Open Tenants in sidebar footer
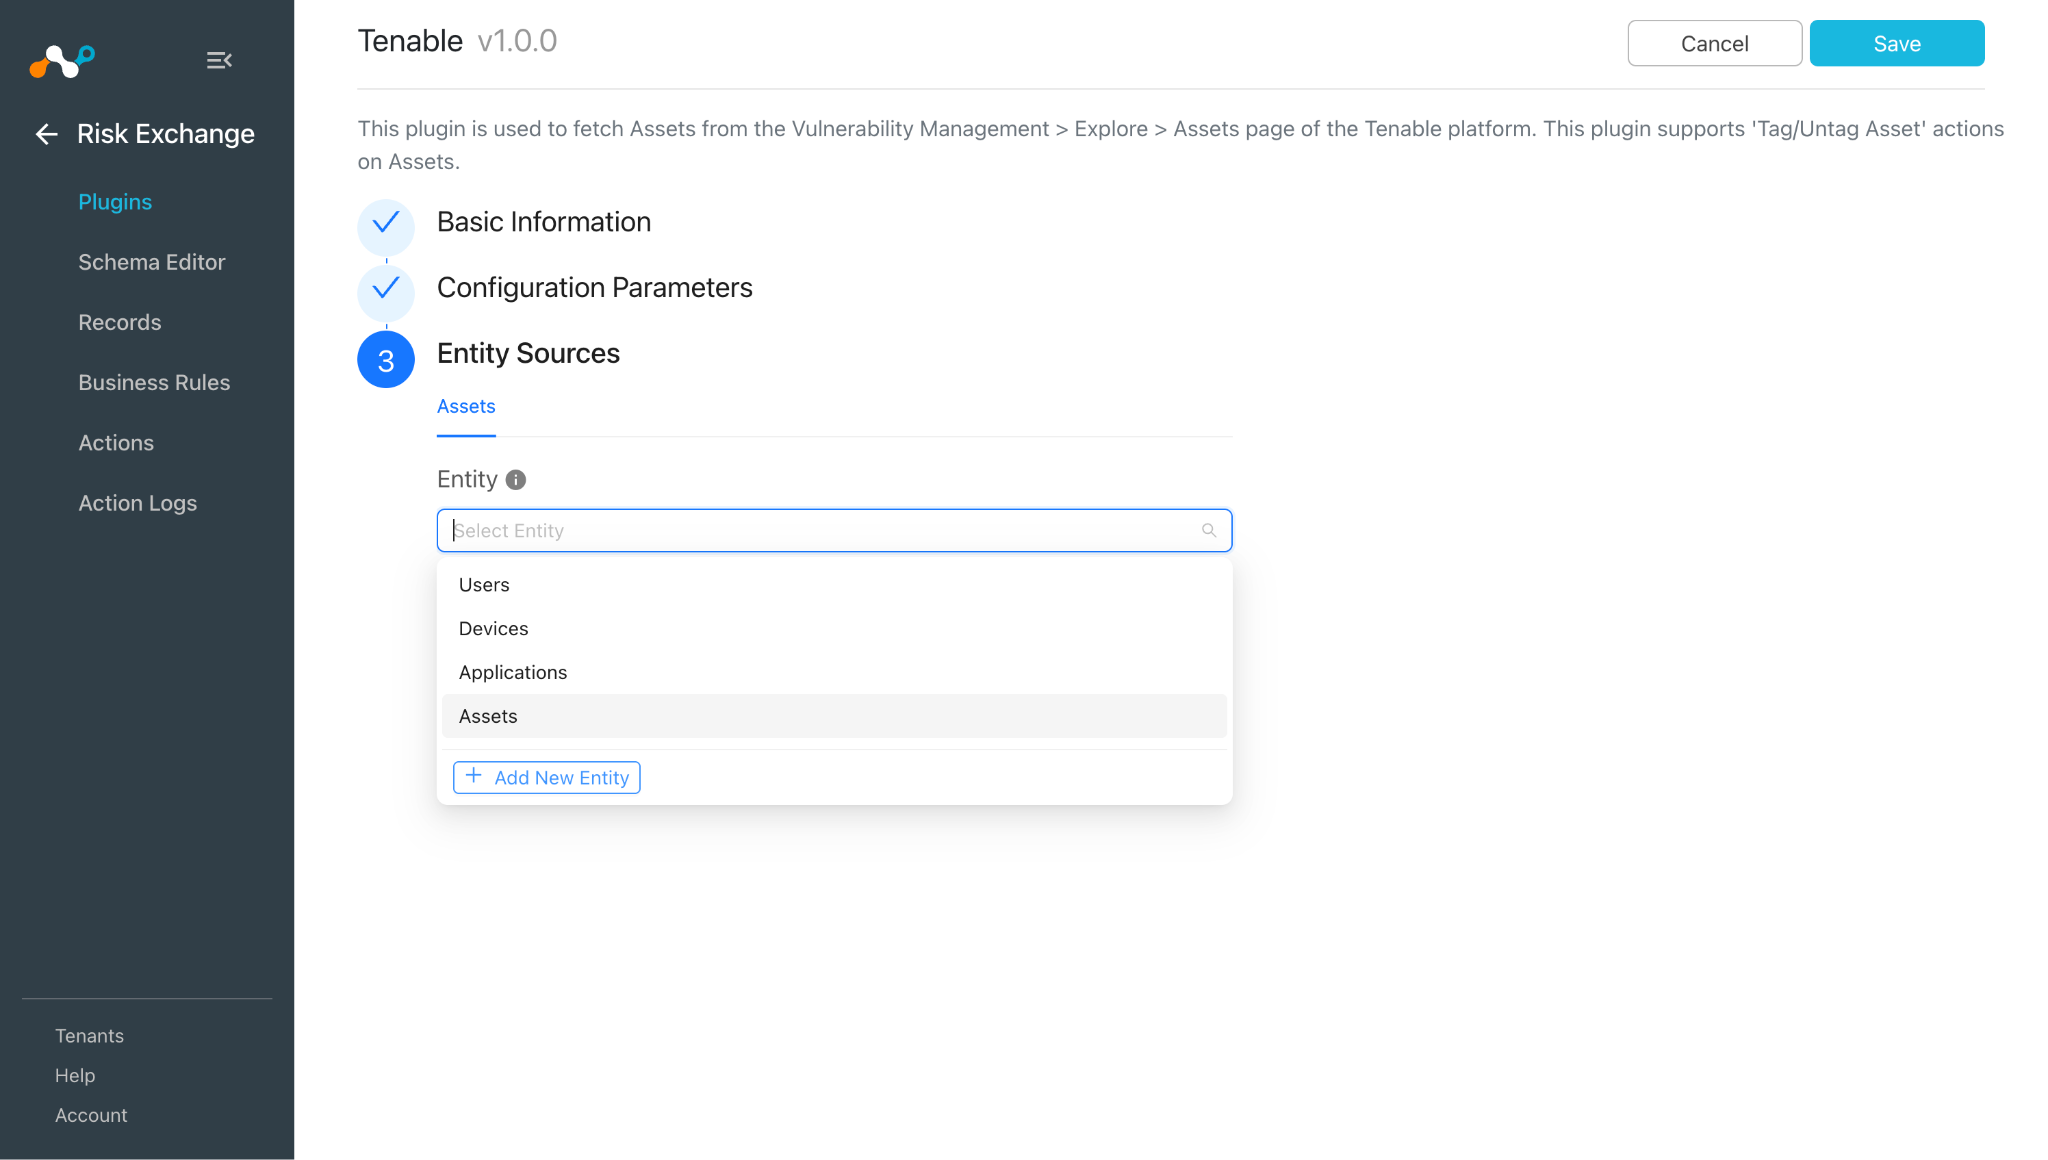This screenshot has width=2048, height=1160. [89, 1036]
